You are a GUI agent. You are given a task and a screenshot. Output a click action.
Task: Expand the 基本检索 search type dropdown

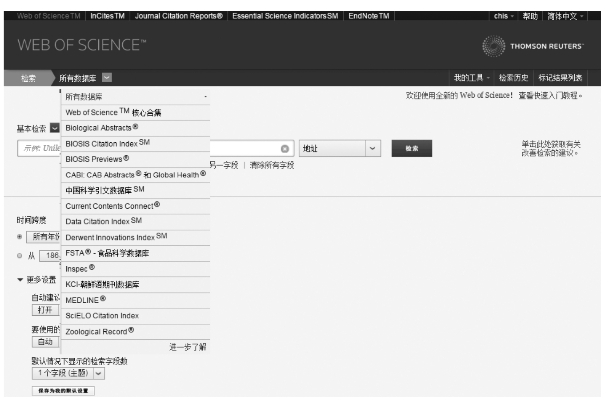coord(54,128)
